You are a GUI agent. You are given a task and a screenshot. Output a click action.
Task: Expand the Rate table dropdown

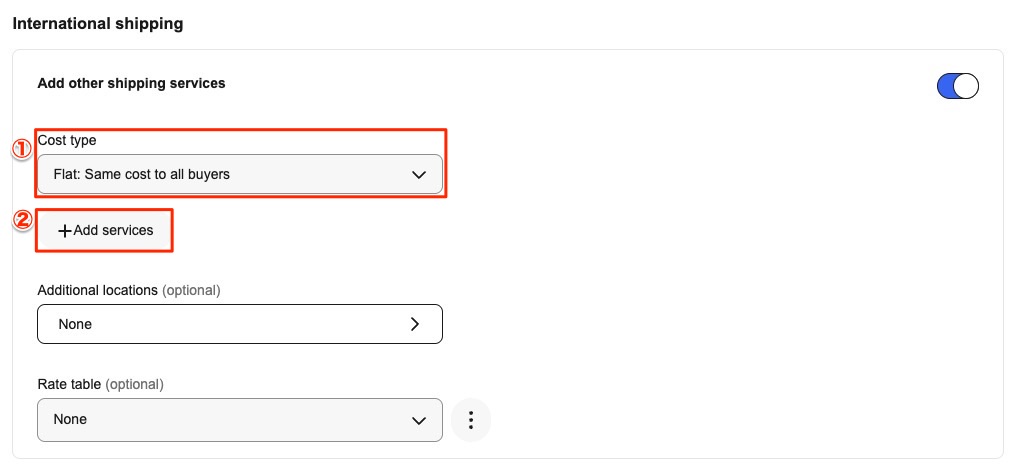[x=239, y=420]
